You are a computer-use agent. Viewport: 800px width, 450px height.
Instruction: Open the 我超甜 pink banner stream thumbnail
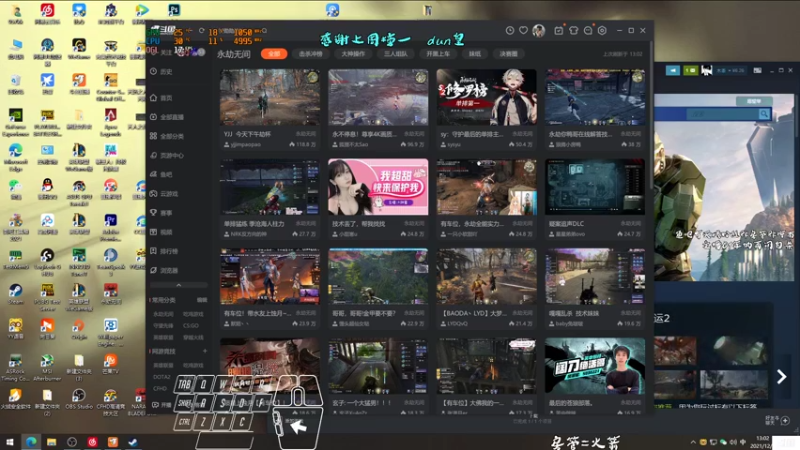378,187
